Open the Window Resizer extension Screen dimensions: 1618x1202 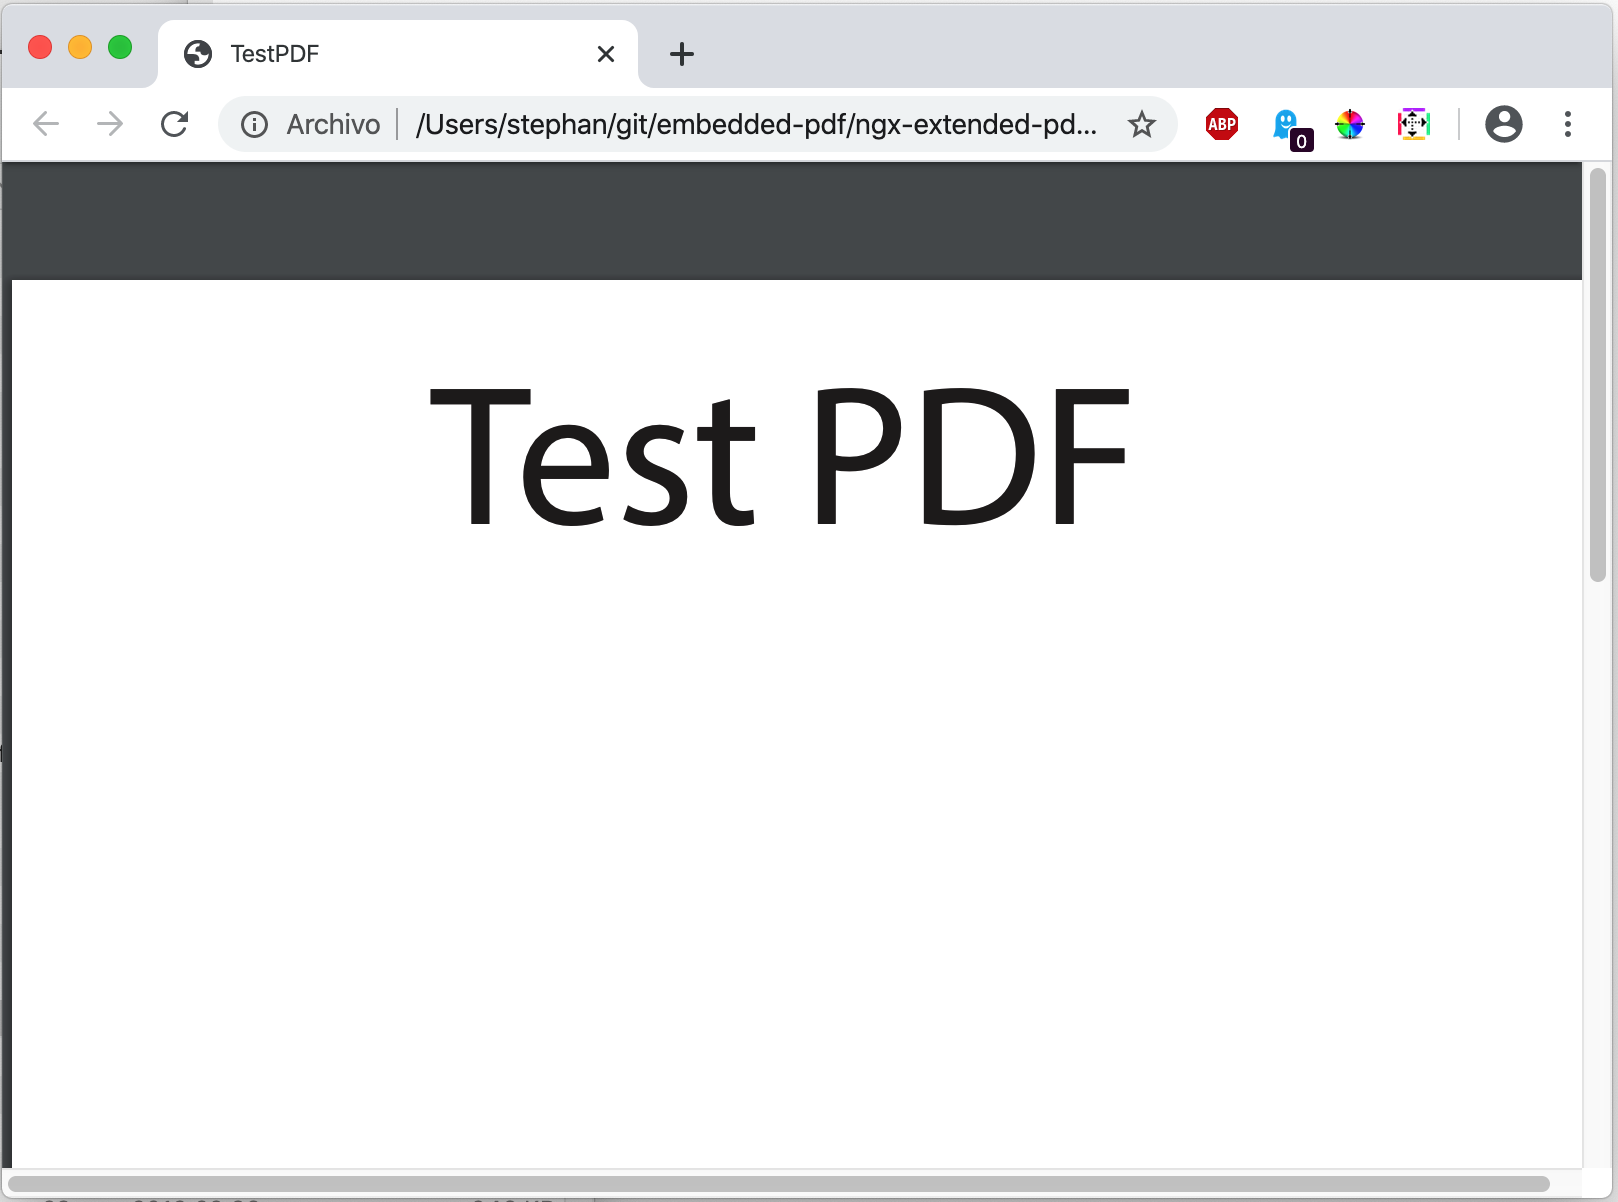[1413, 124]
